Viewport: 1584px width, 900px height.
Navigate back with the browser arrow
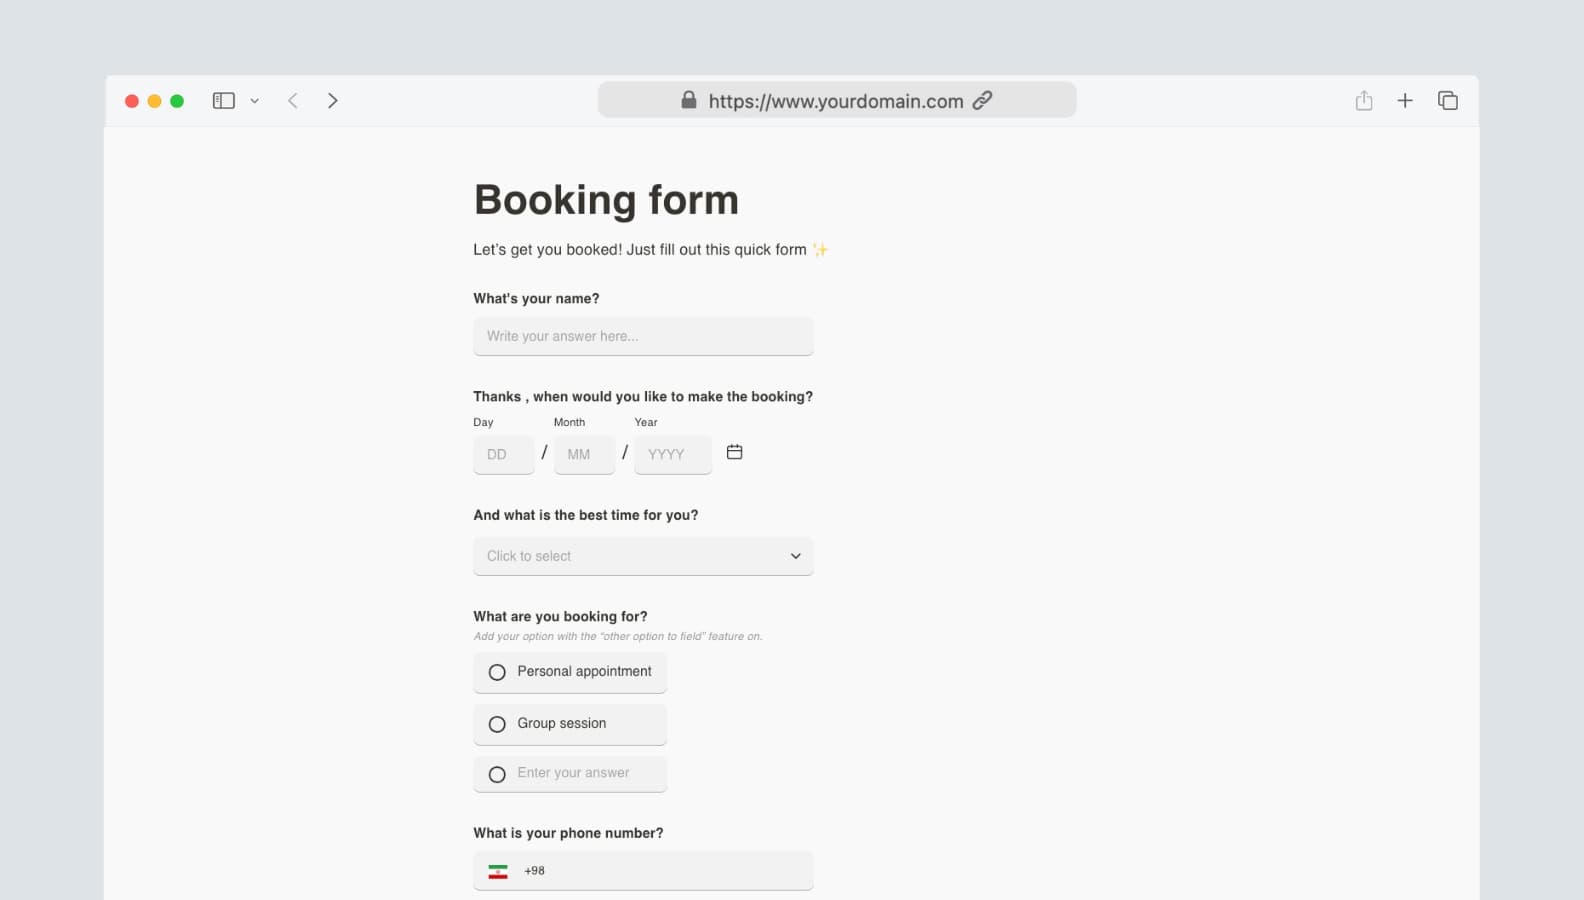coord(292,100)
